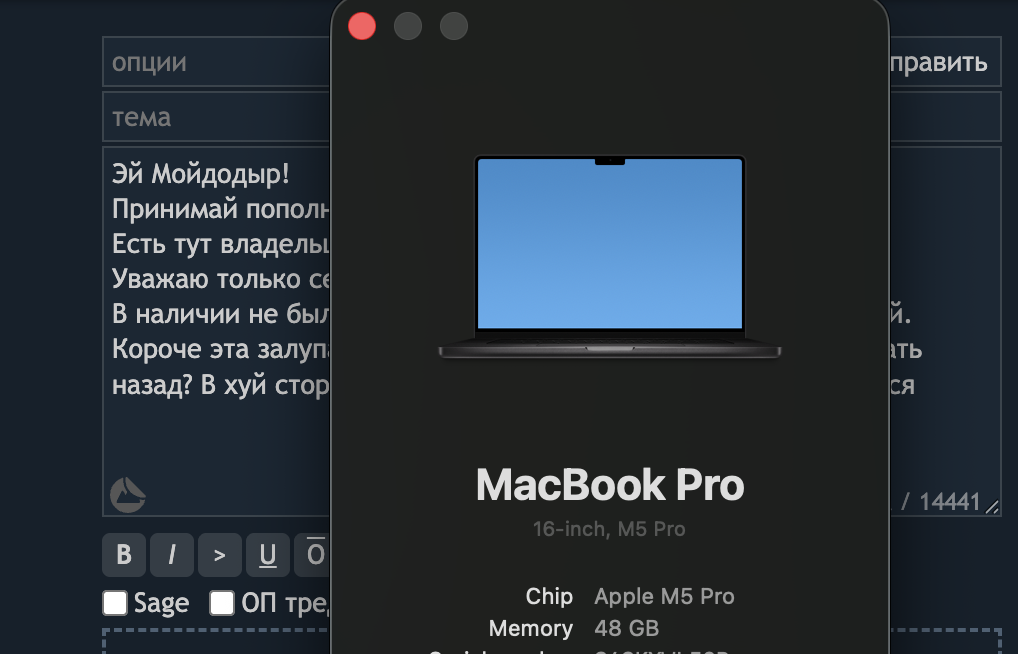Click the sailboat icon in the comment box

pos(127,495)
